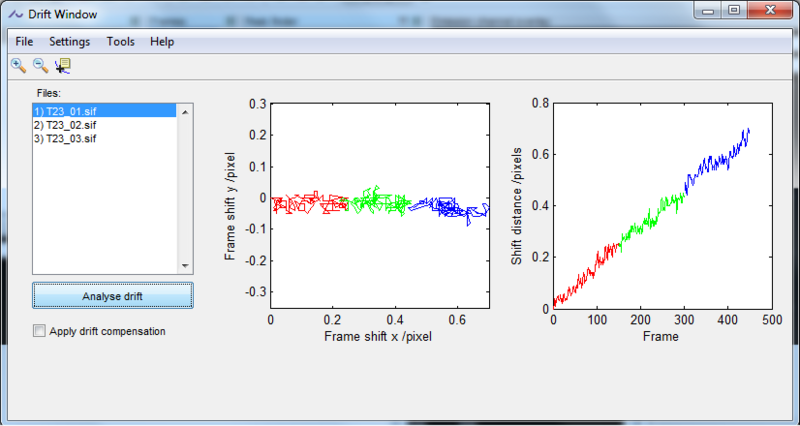Screen dimensions: 800x426
Task: Enable Apply drift compensation checkbox
Action: (x=40, y=331)
